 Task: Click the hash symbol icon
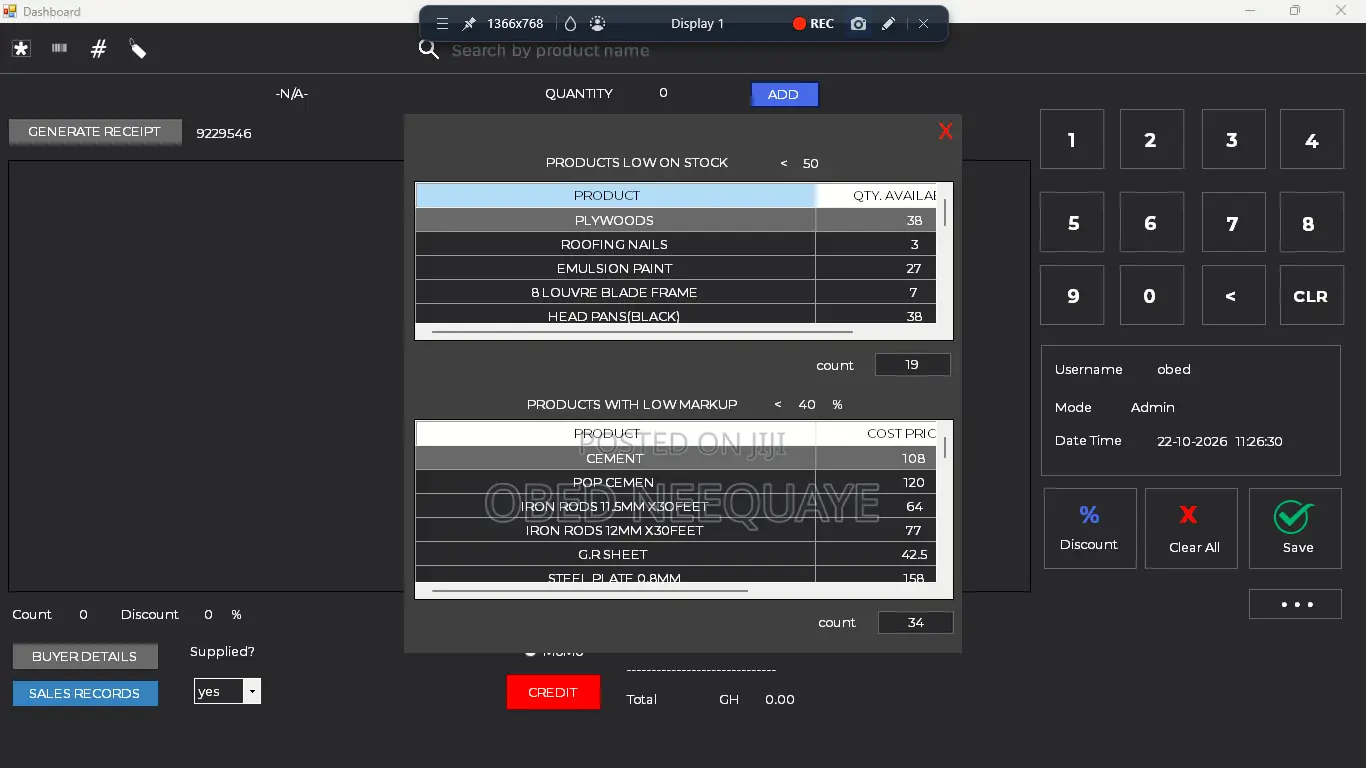point(98,48)
